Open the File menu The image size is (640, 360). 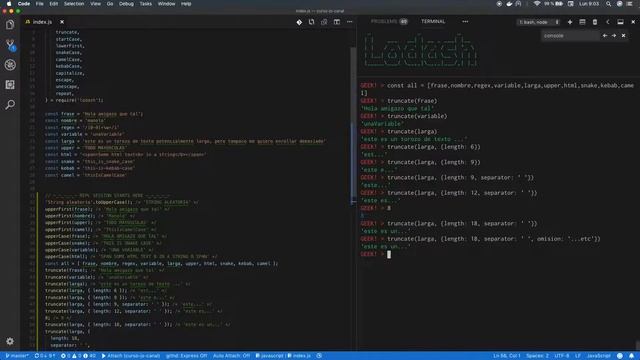tap(40, 4)
